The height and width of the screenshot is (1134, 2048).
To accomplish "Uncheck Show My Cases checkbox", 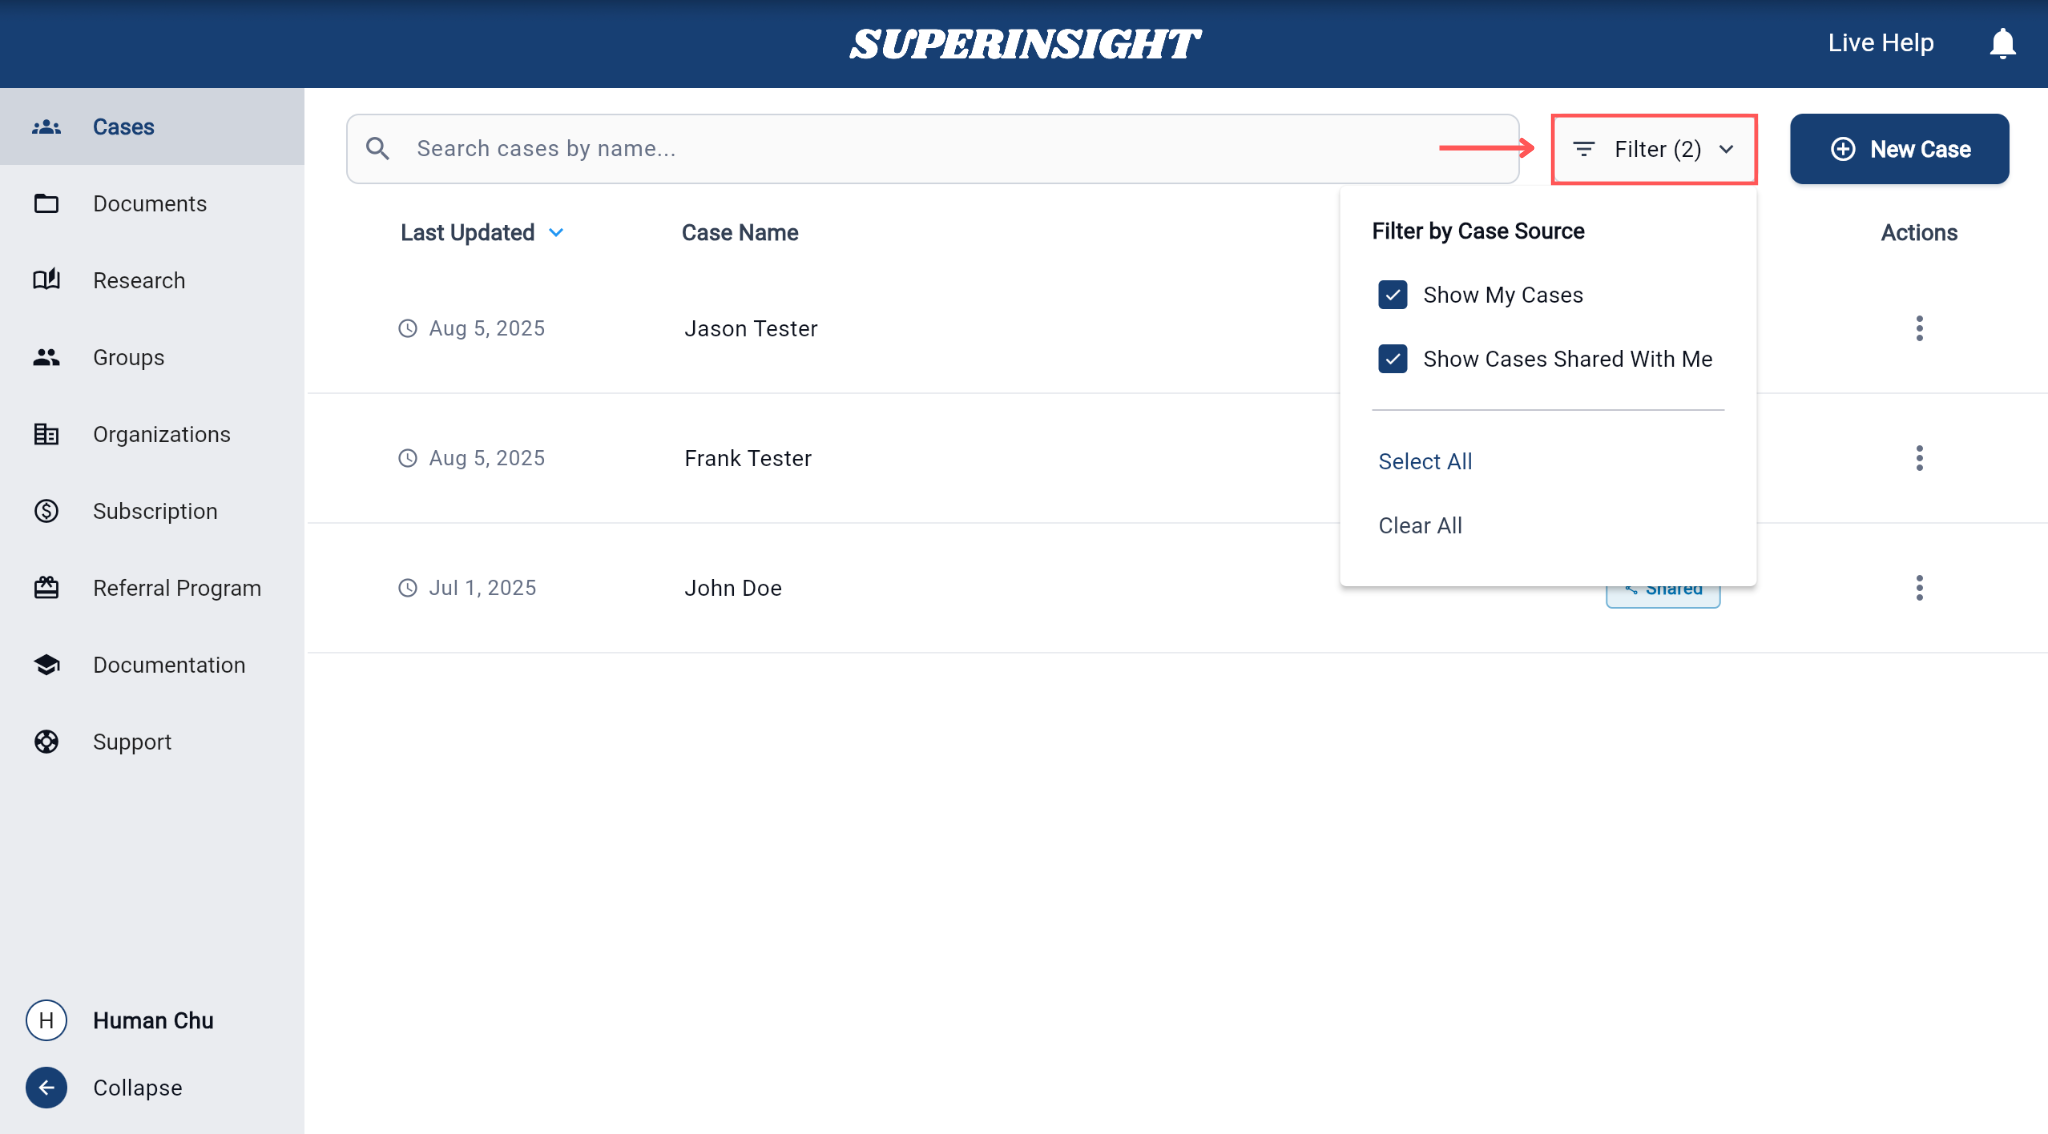I will tap(1392, 295).
